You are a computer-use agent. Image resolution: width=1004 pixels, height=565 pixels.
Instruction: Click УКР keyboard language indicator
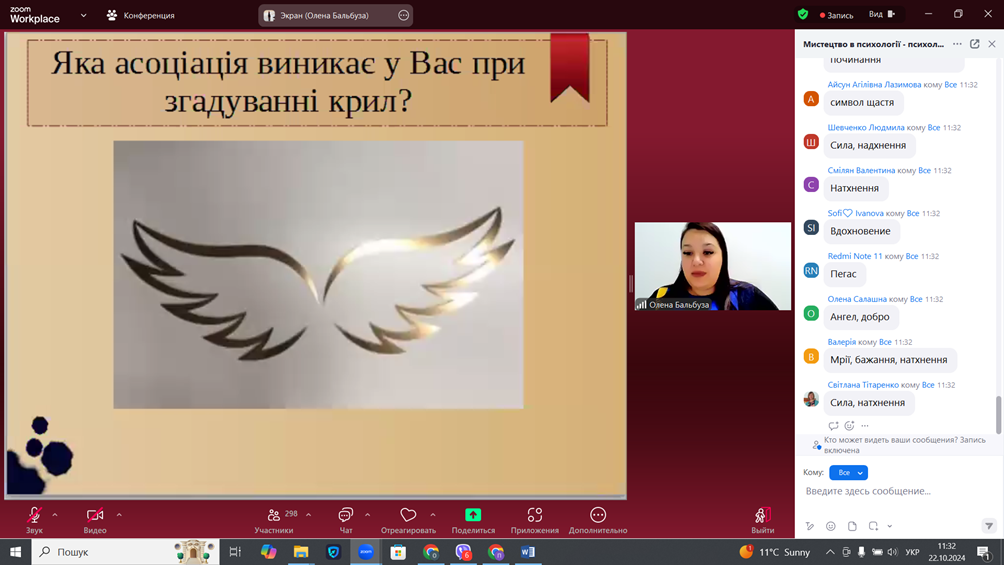[912, 552]
